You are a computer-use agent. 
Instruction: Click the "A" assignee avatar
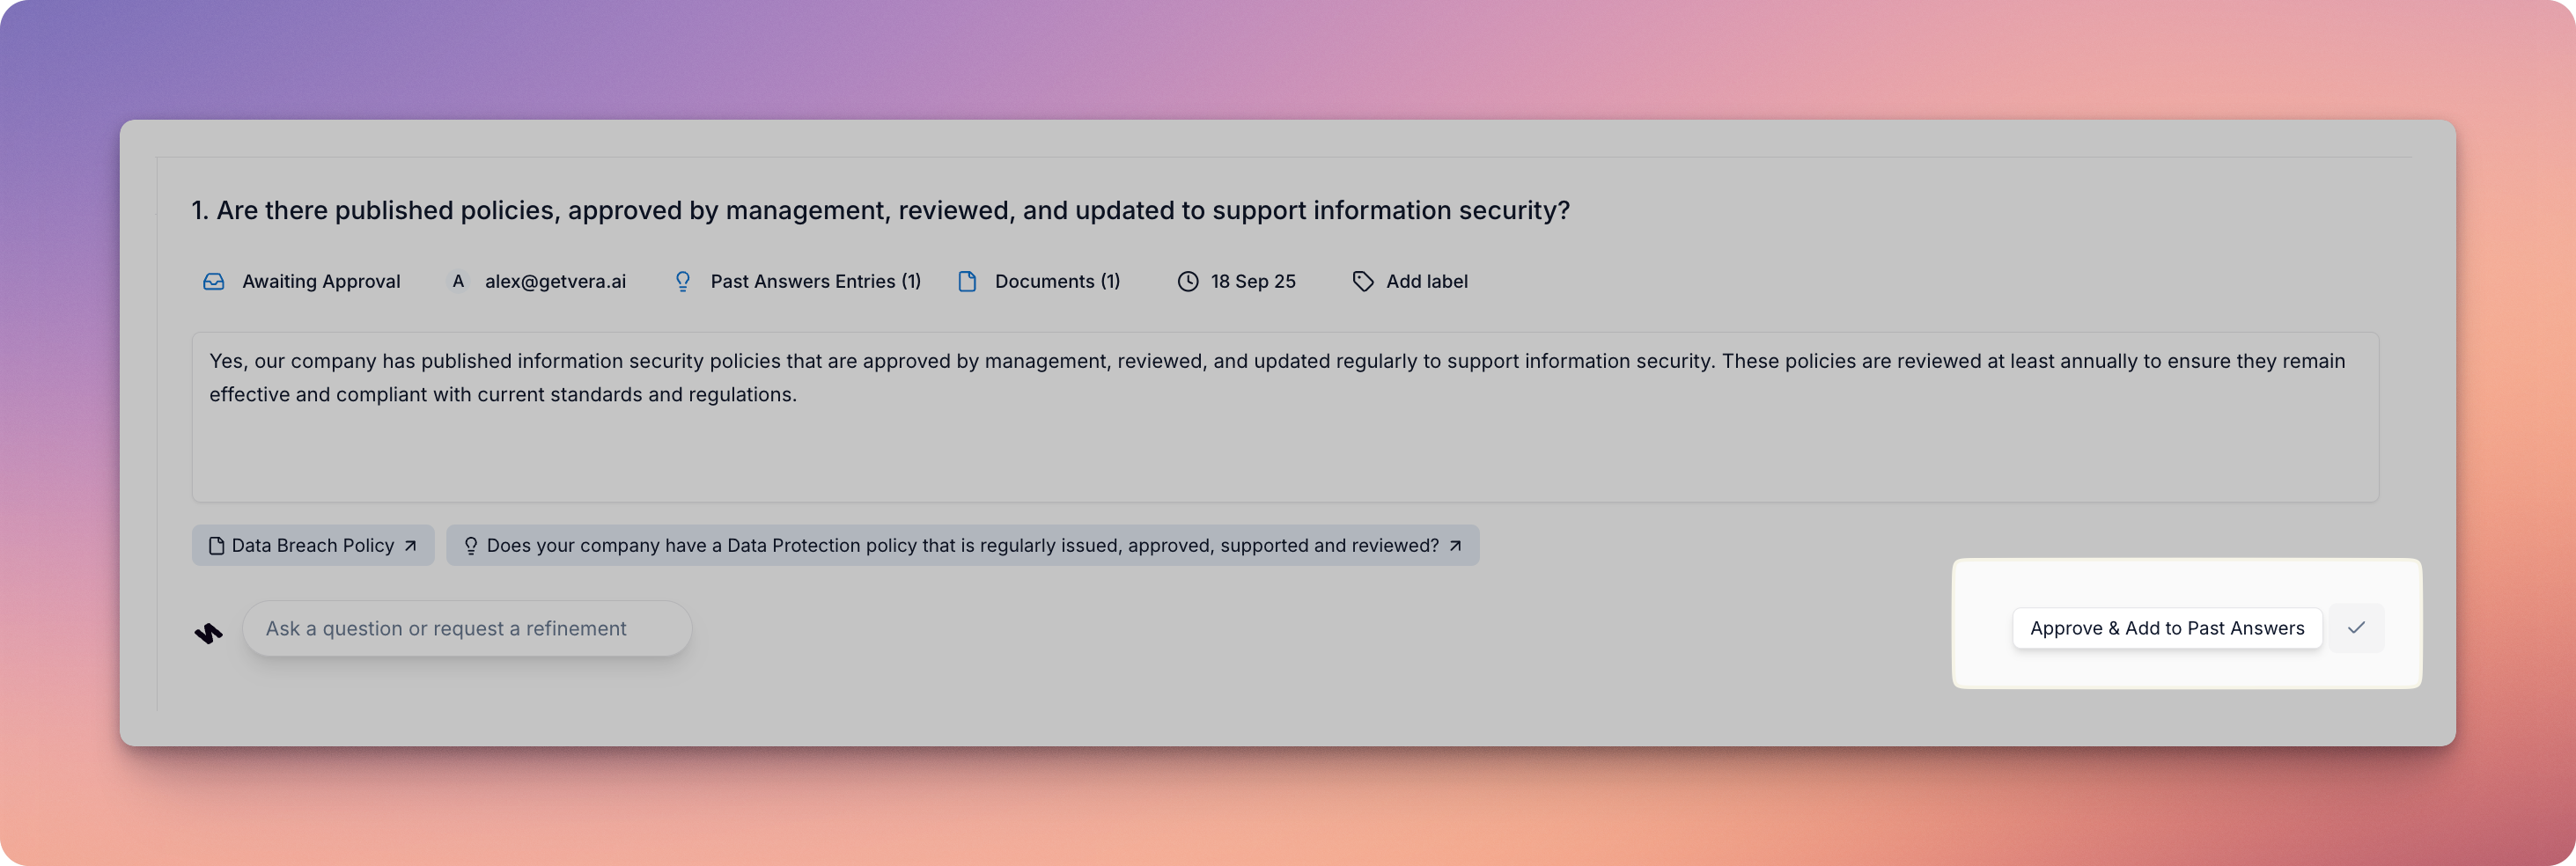[x=458, y=282]
